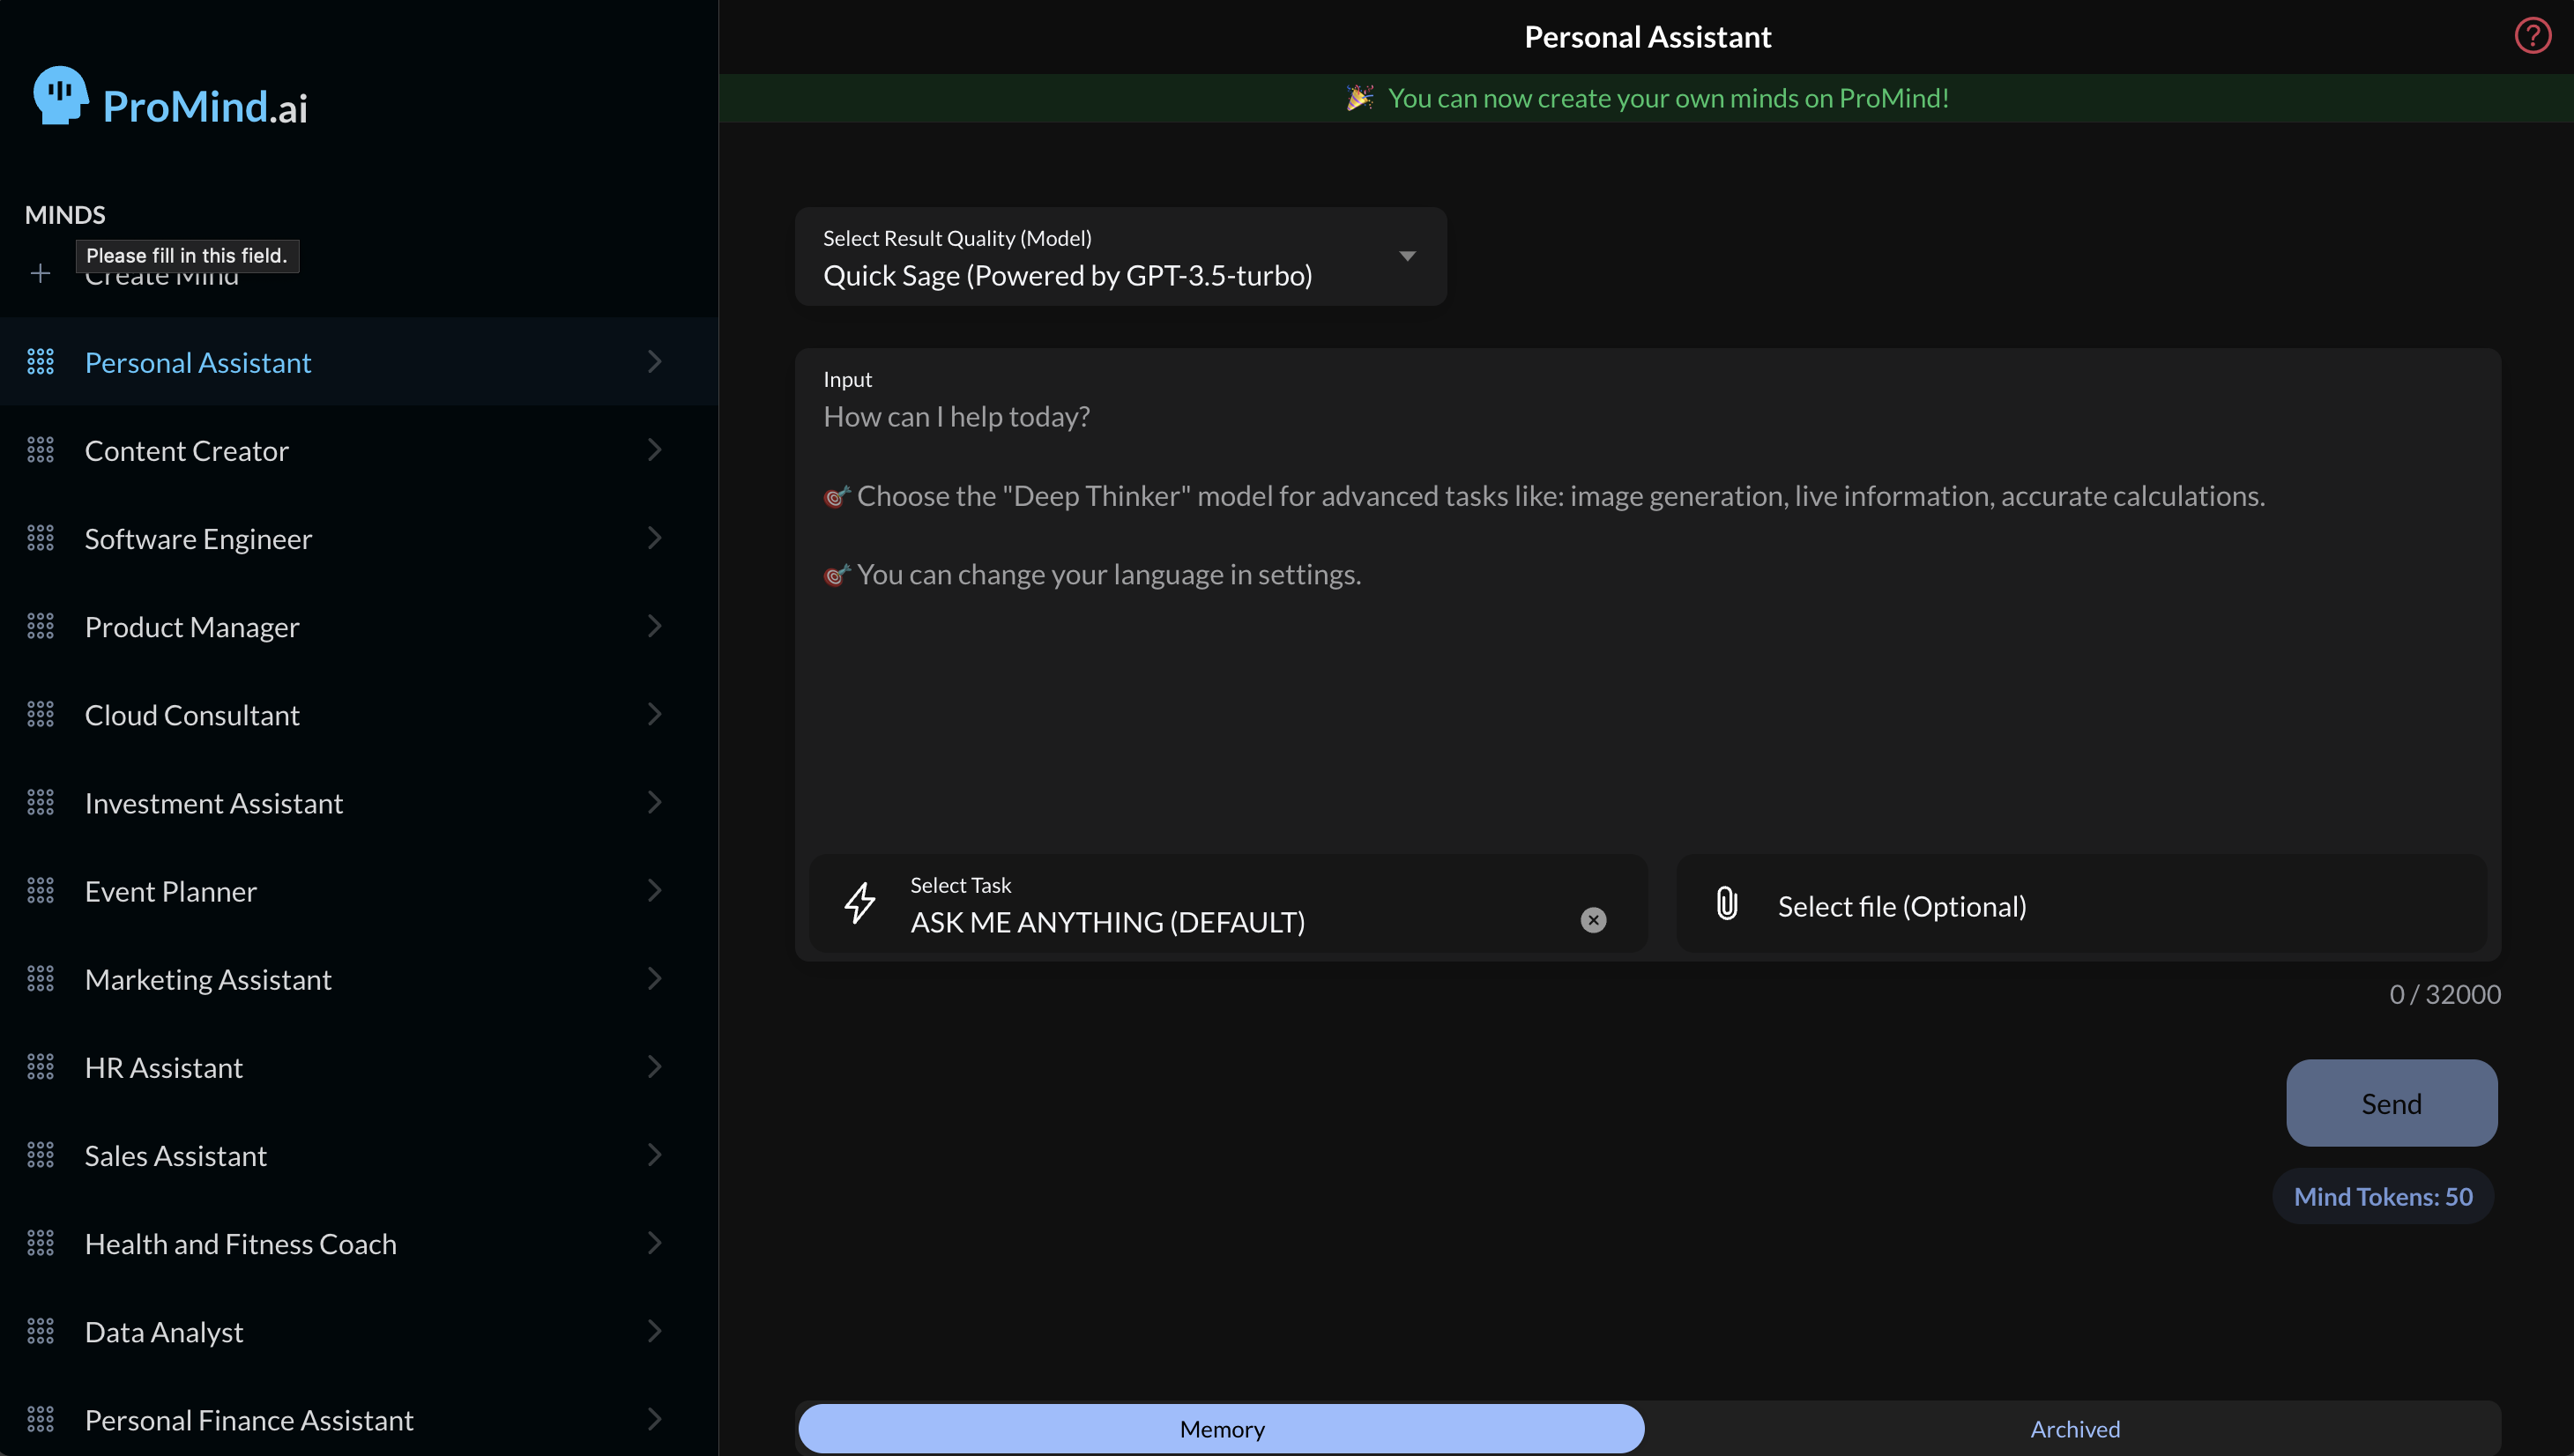Switch to the Memory tab
2574x1456 pixels.
[x=1220, y=1428]
